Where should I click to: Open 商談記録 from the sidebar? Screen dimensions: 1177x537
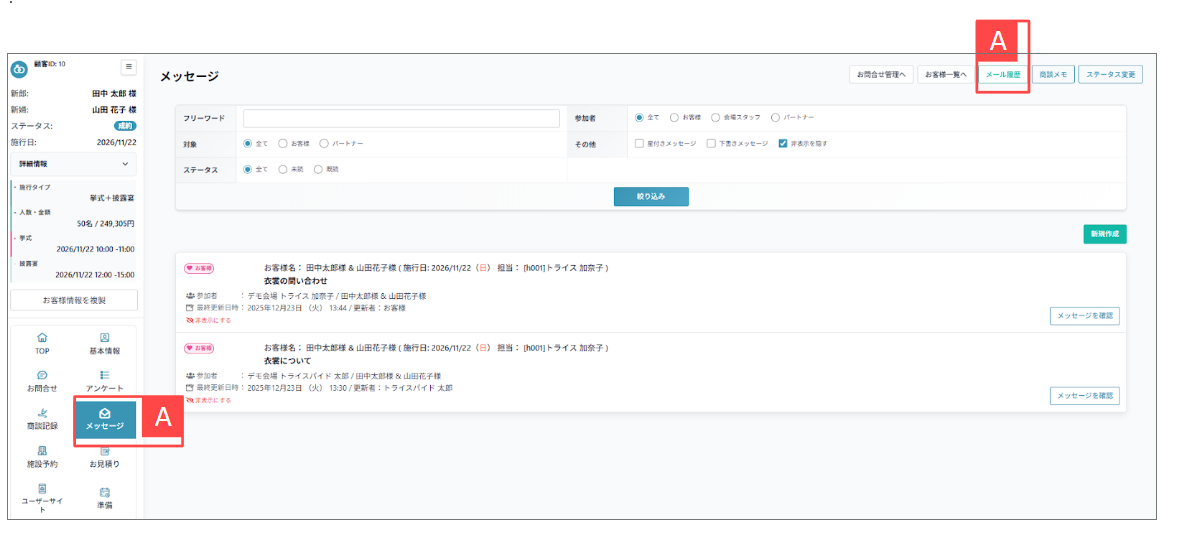pos(42,418)
